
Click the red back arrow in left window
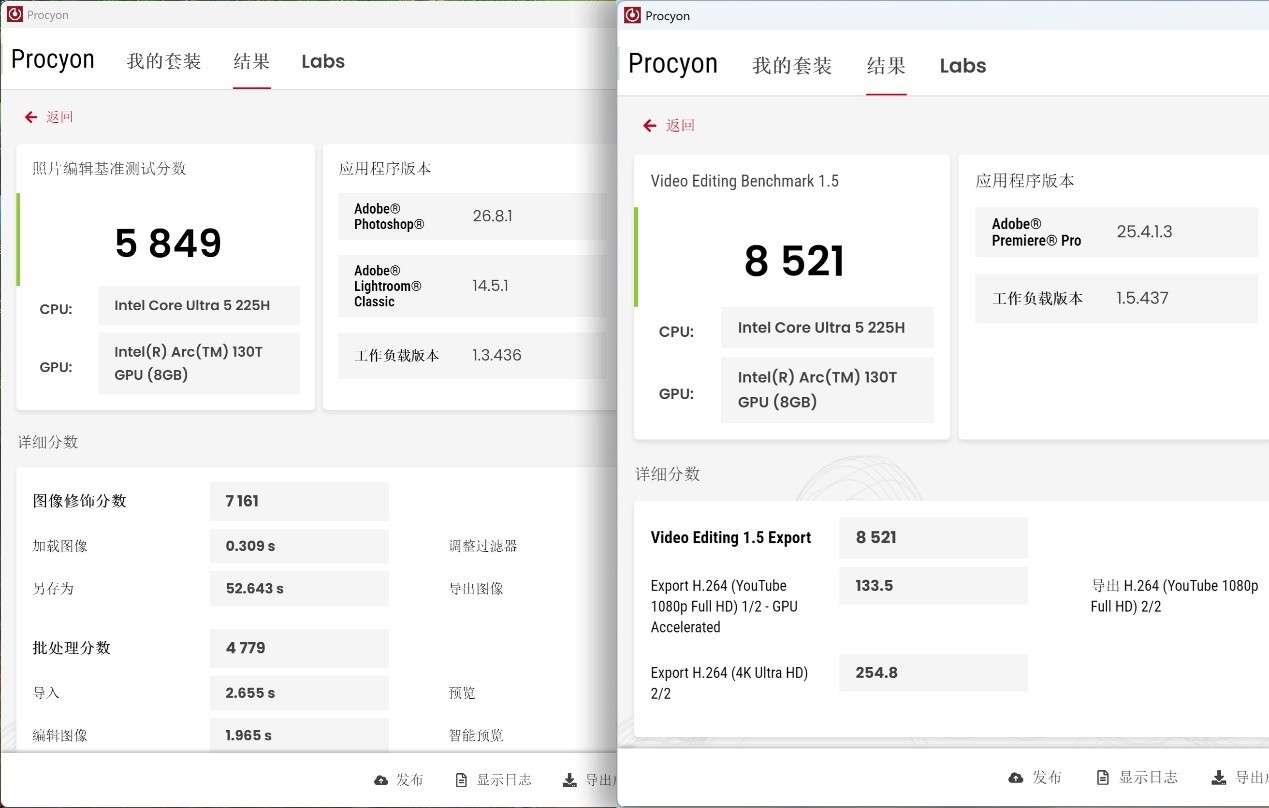31,117
